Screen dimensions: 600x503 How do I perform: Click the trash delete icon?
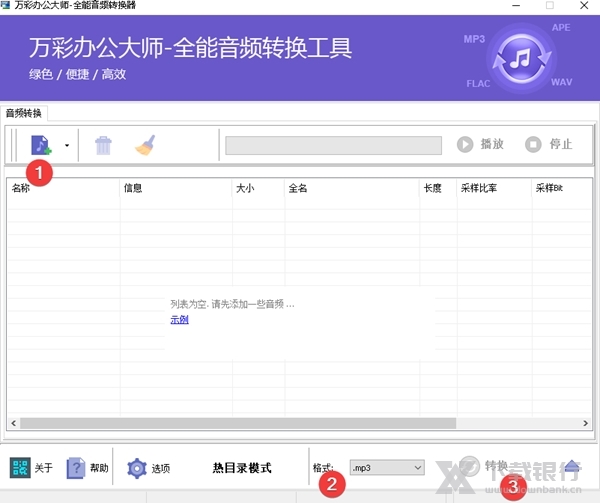coord(103,145)
